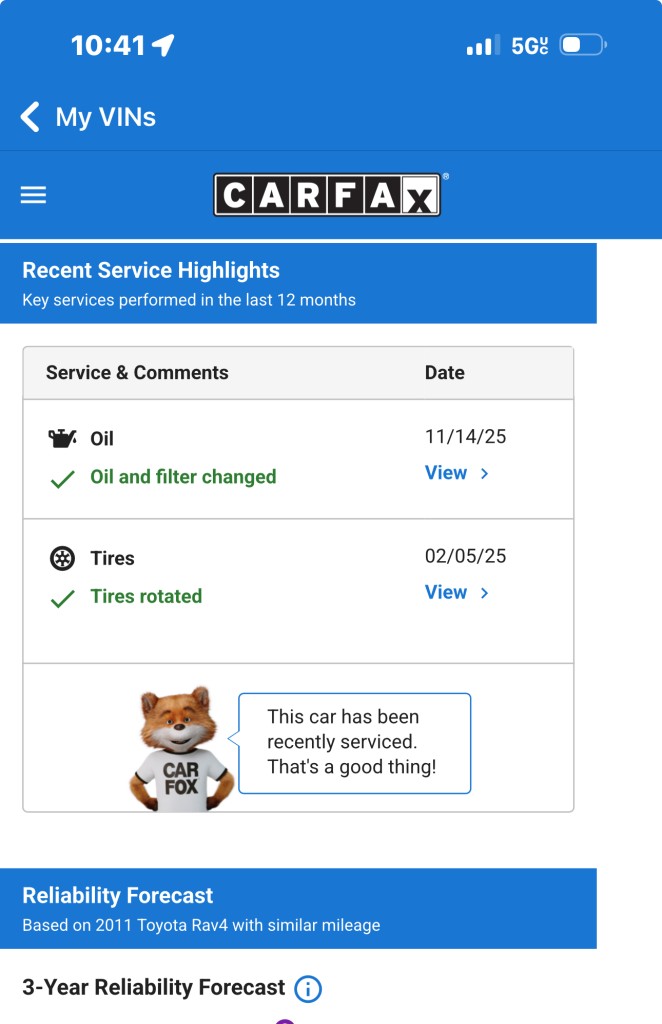The image size is (662, 1024).
Task: Tap the Reliability Forecast section header
Action: coord(118,896)
